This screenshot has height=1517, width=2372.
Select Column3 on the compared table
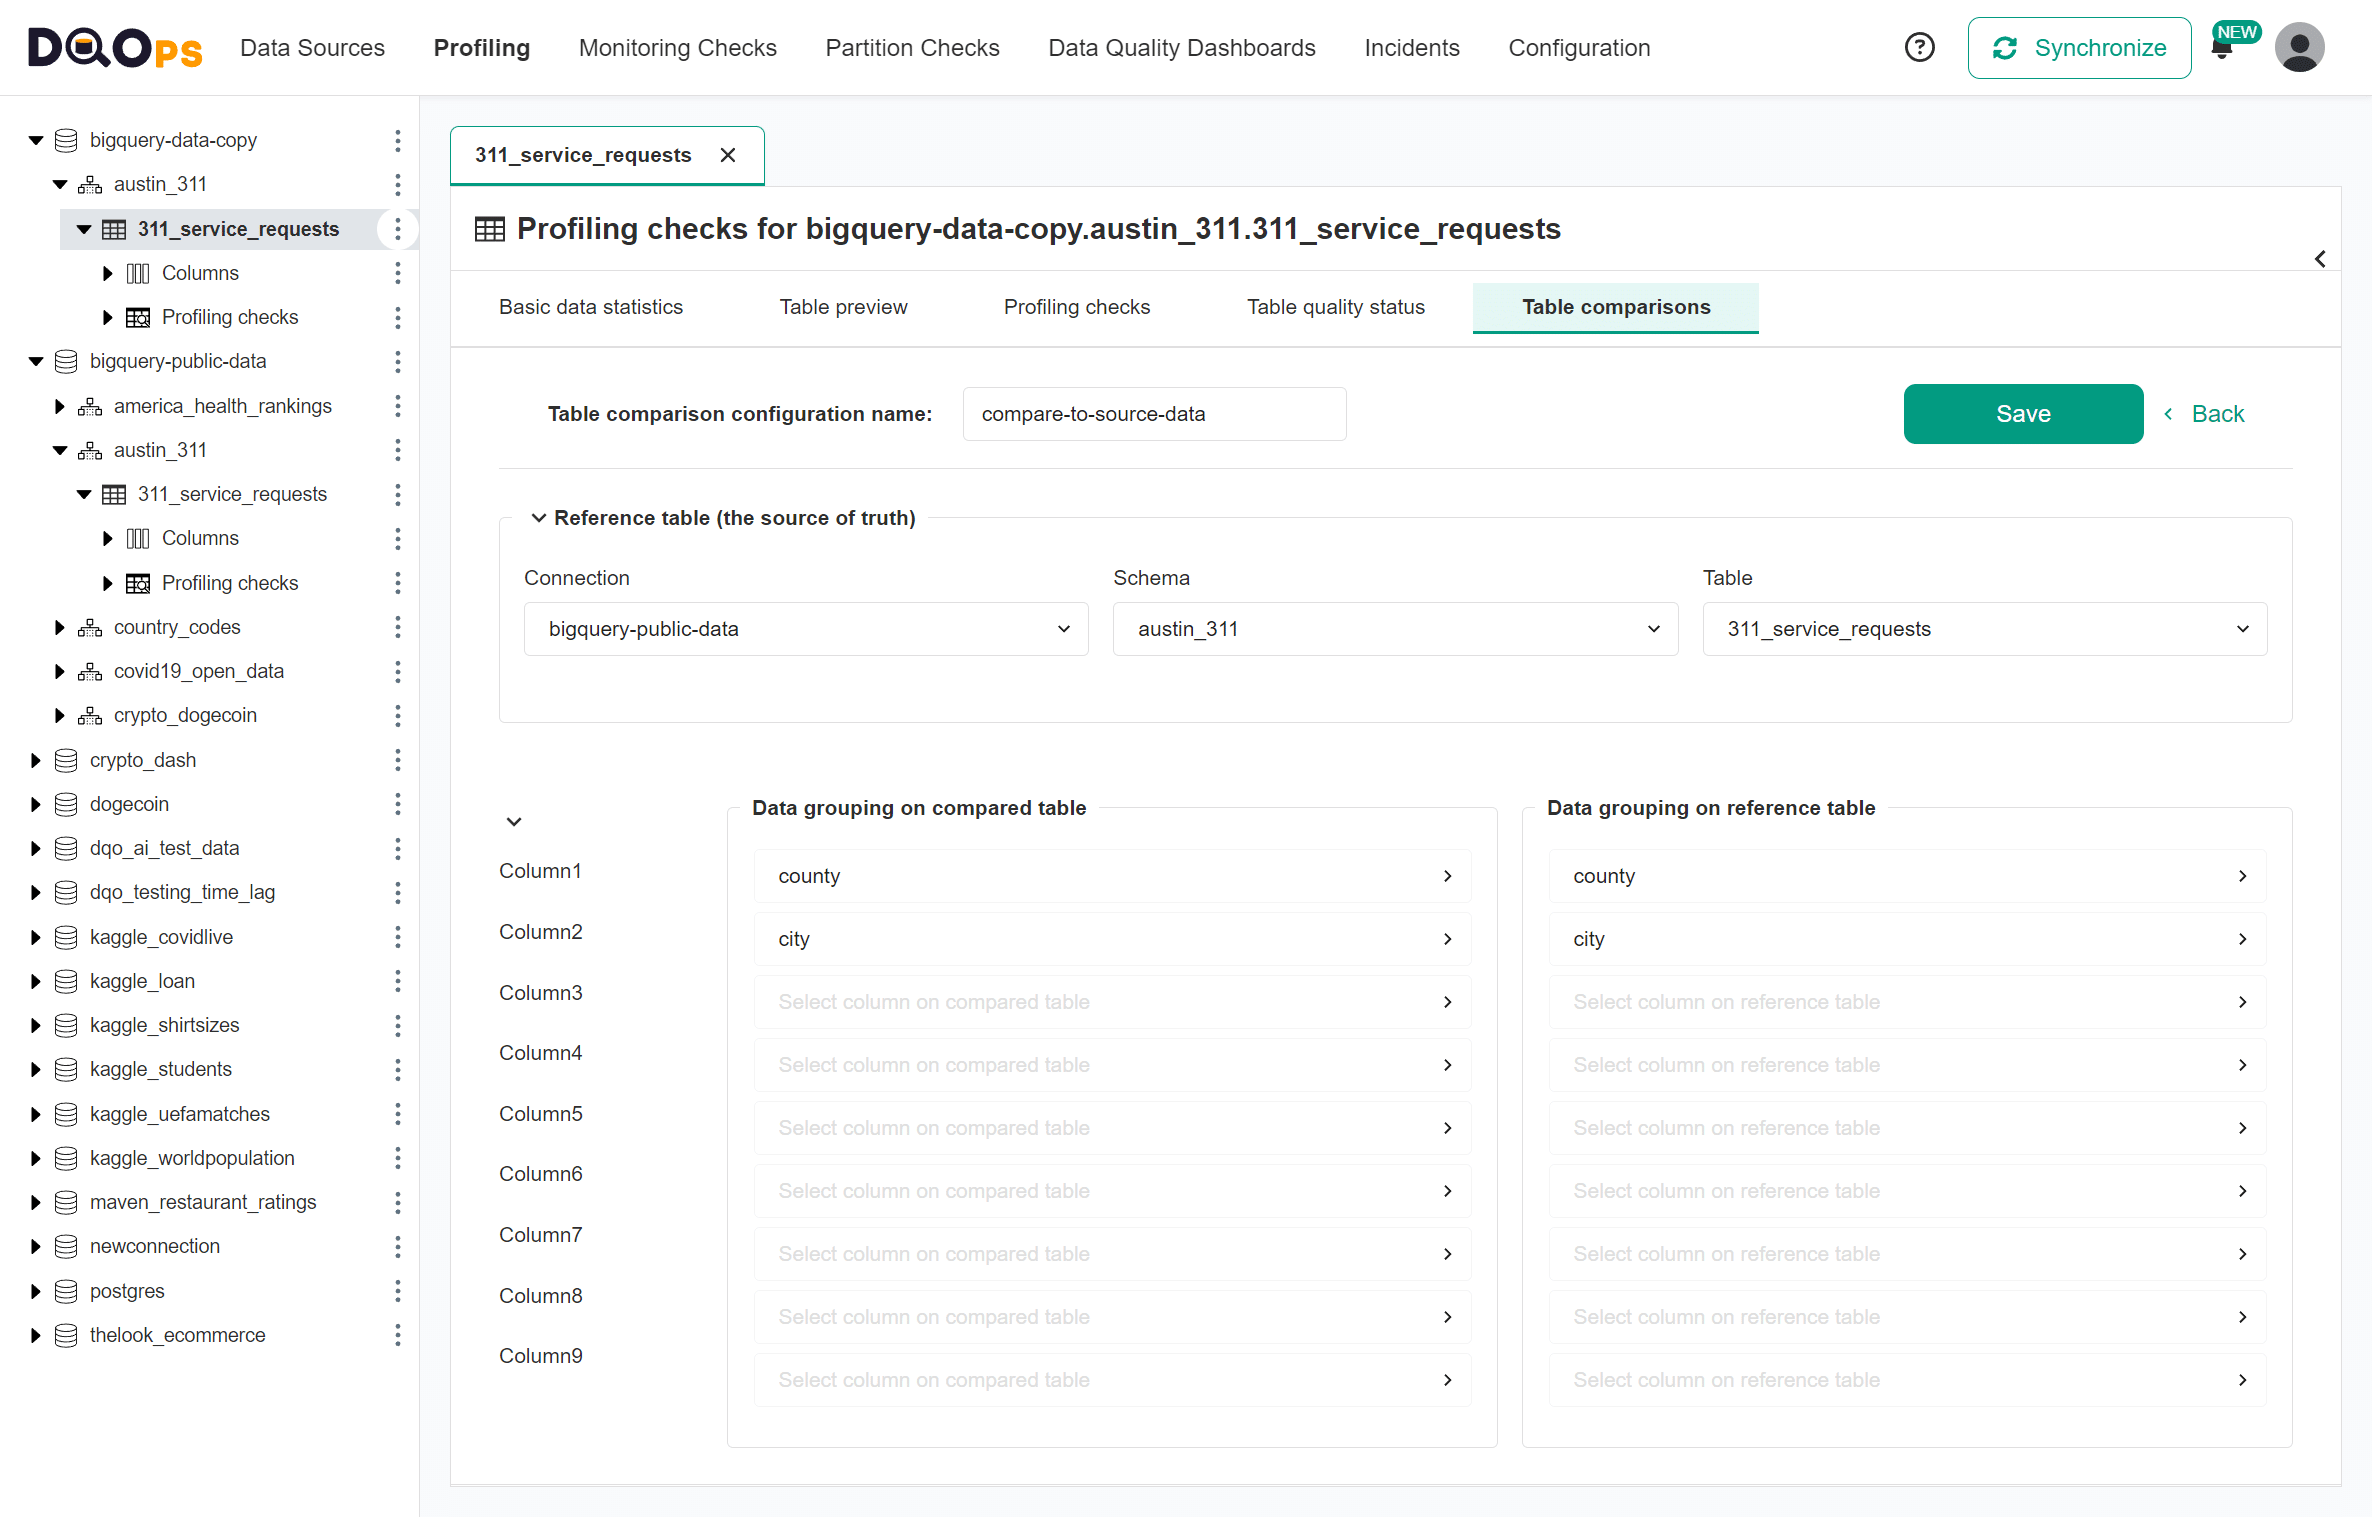[1112, 1002]
